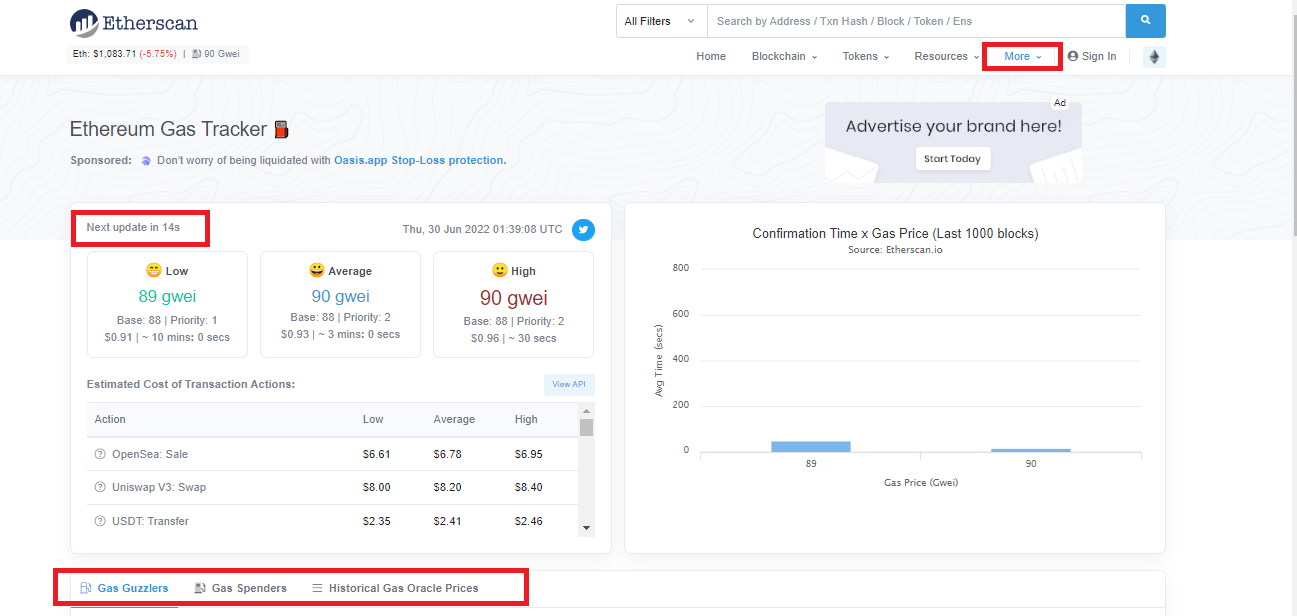
Task: Click the red gas pump title icon
Action: coord(282,129)
